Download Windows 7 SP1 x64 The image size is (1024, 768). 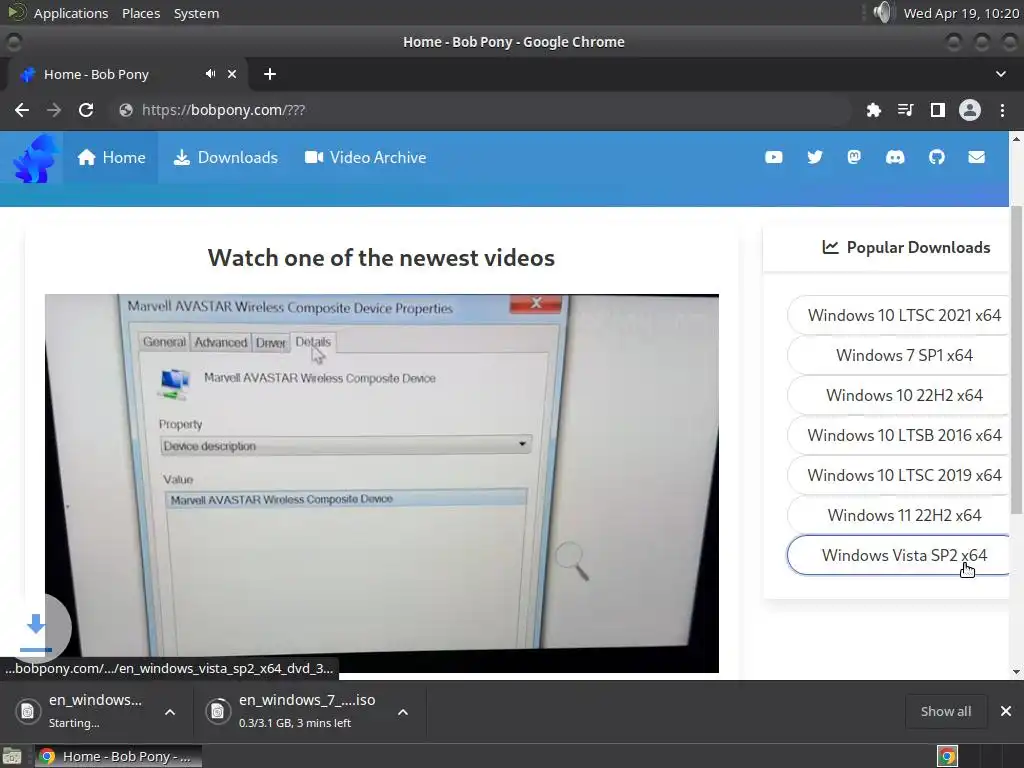pos(899,355)
